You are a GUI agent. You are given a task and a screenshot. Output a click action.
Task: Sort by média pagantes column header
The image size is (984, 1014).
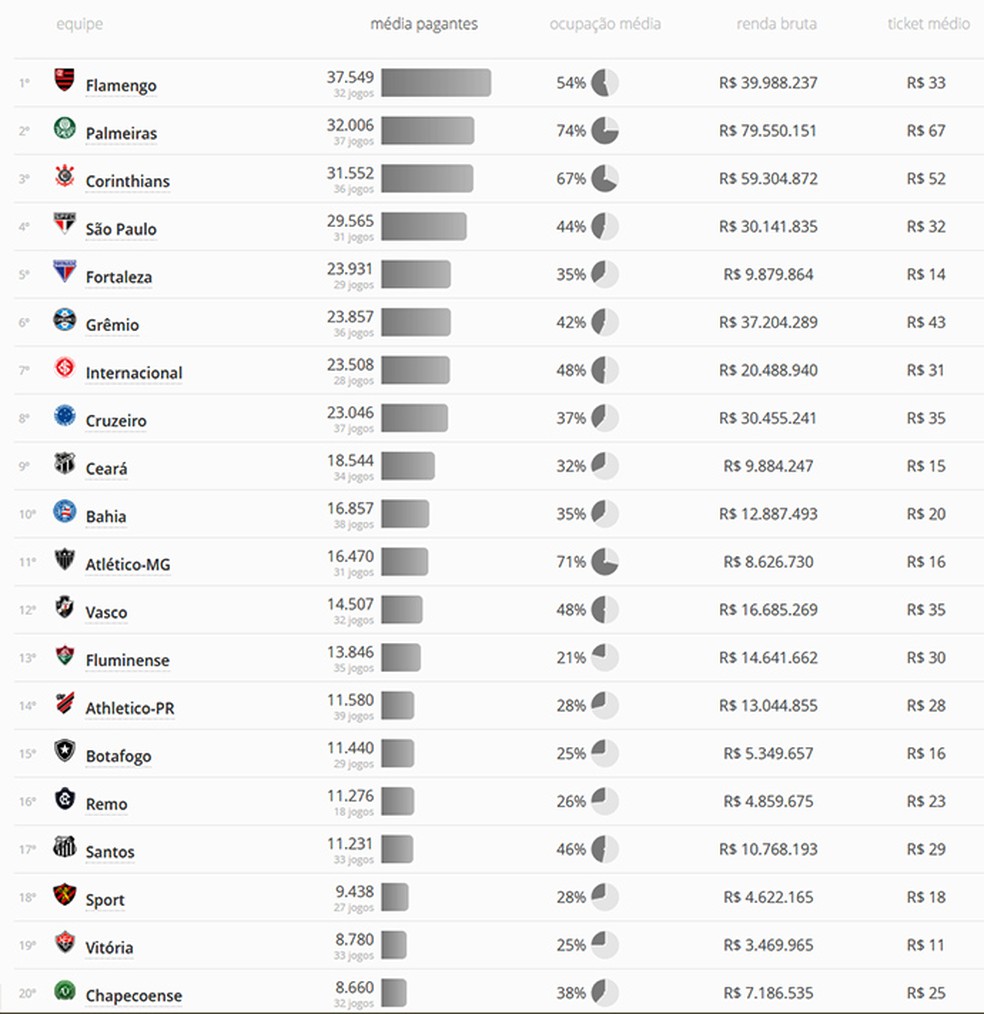tap(423, 24)
